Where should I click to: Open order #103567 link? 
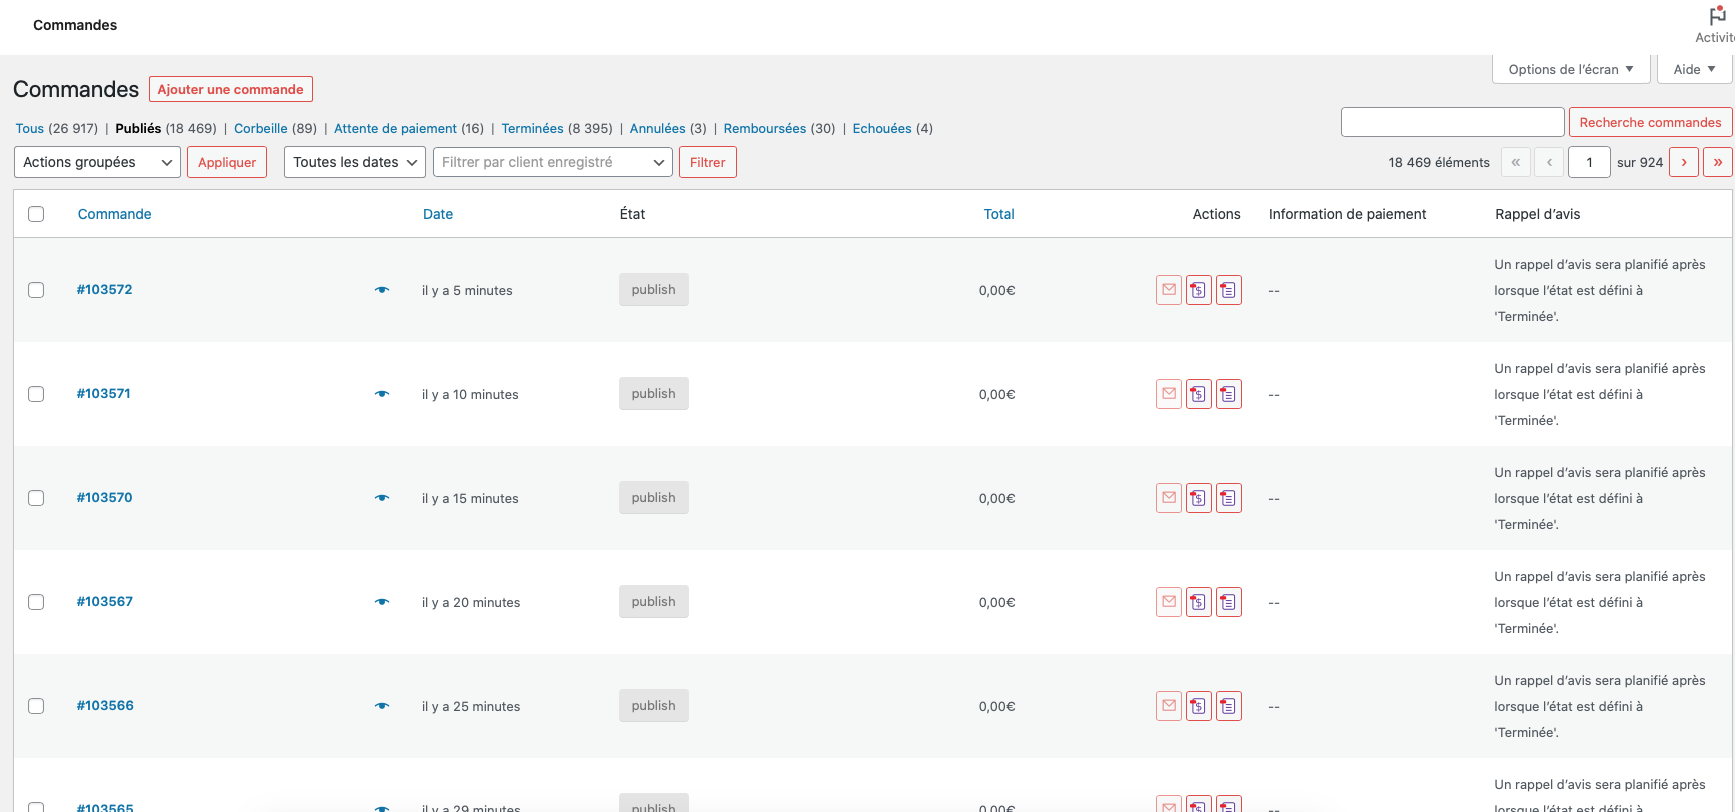click(x=105, y=601)
